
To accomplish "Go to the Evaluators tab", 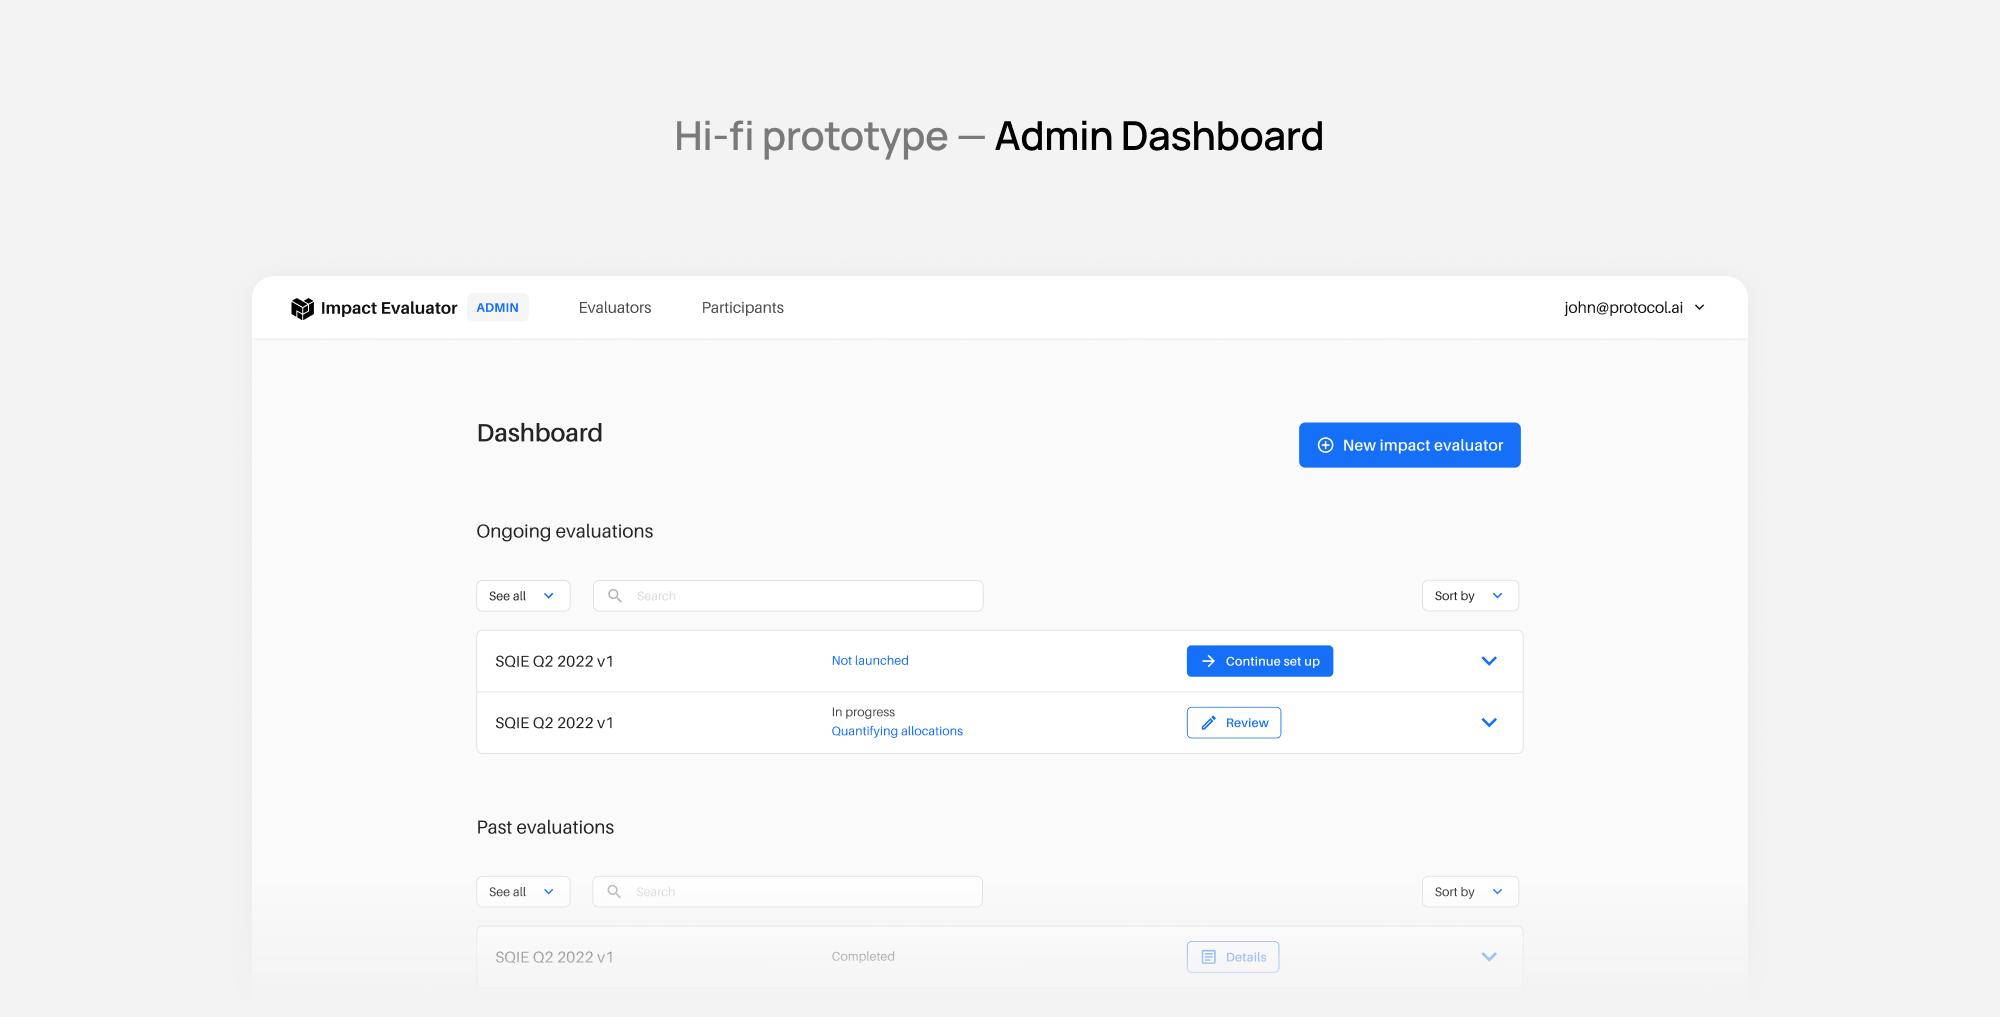I will pos(614,308).
